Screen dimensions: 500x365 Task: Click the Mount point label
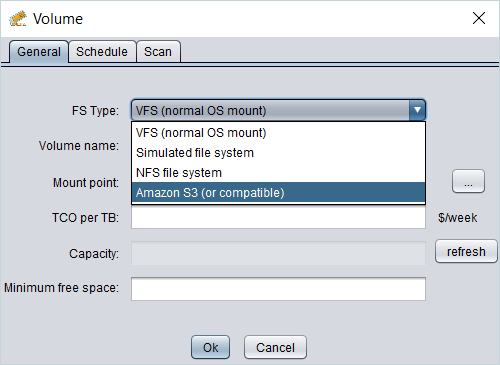[86, 183]
